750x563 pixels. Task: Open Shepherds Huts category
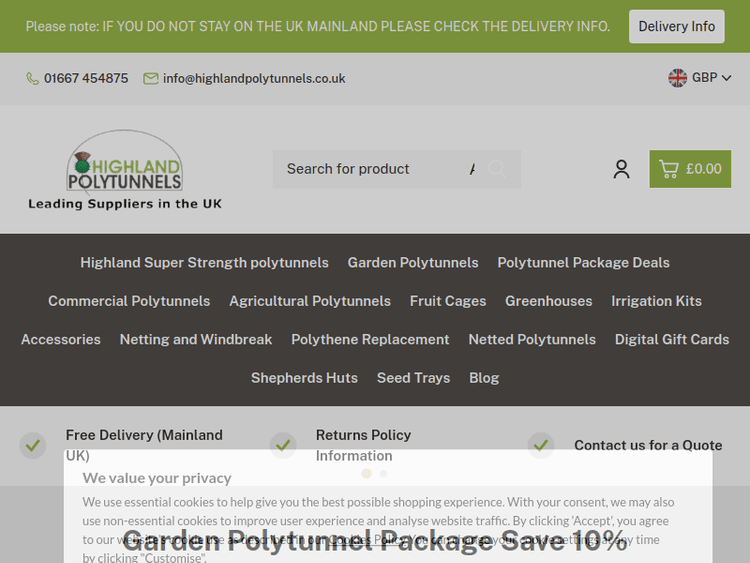coord(304,378)
